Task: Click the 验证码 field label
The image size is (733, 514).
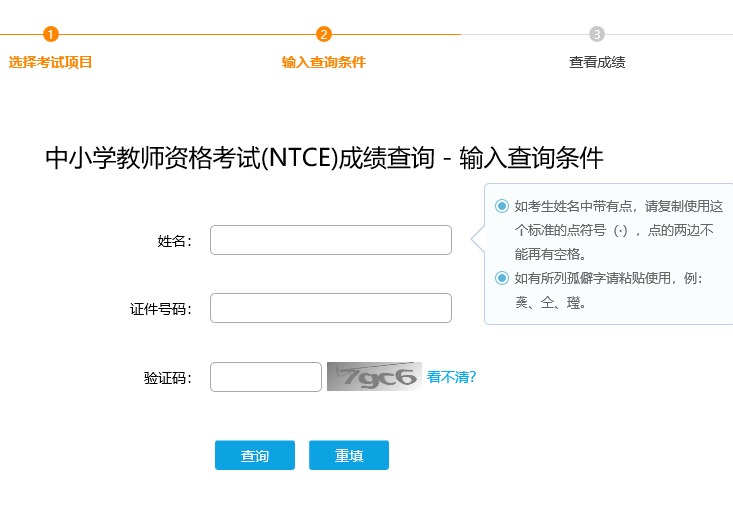Action: click(168, 378)
